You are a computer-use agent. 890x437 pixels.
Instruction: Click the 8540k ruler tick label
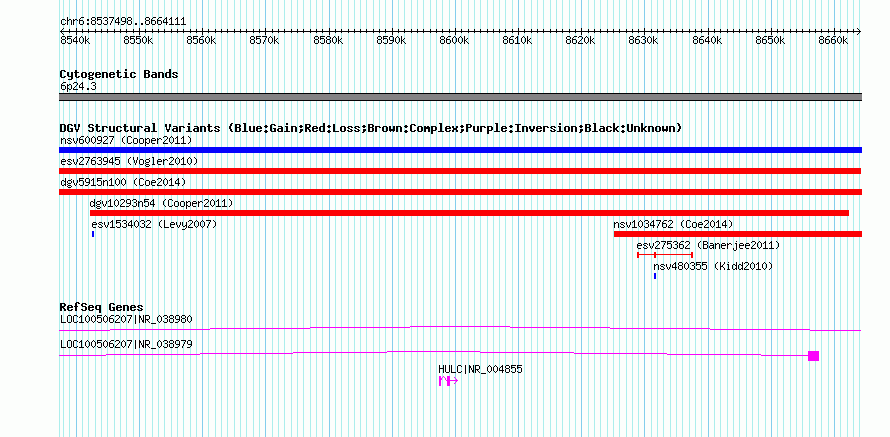click(74, 41)
